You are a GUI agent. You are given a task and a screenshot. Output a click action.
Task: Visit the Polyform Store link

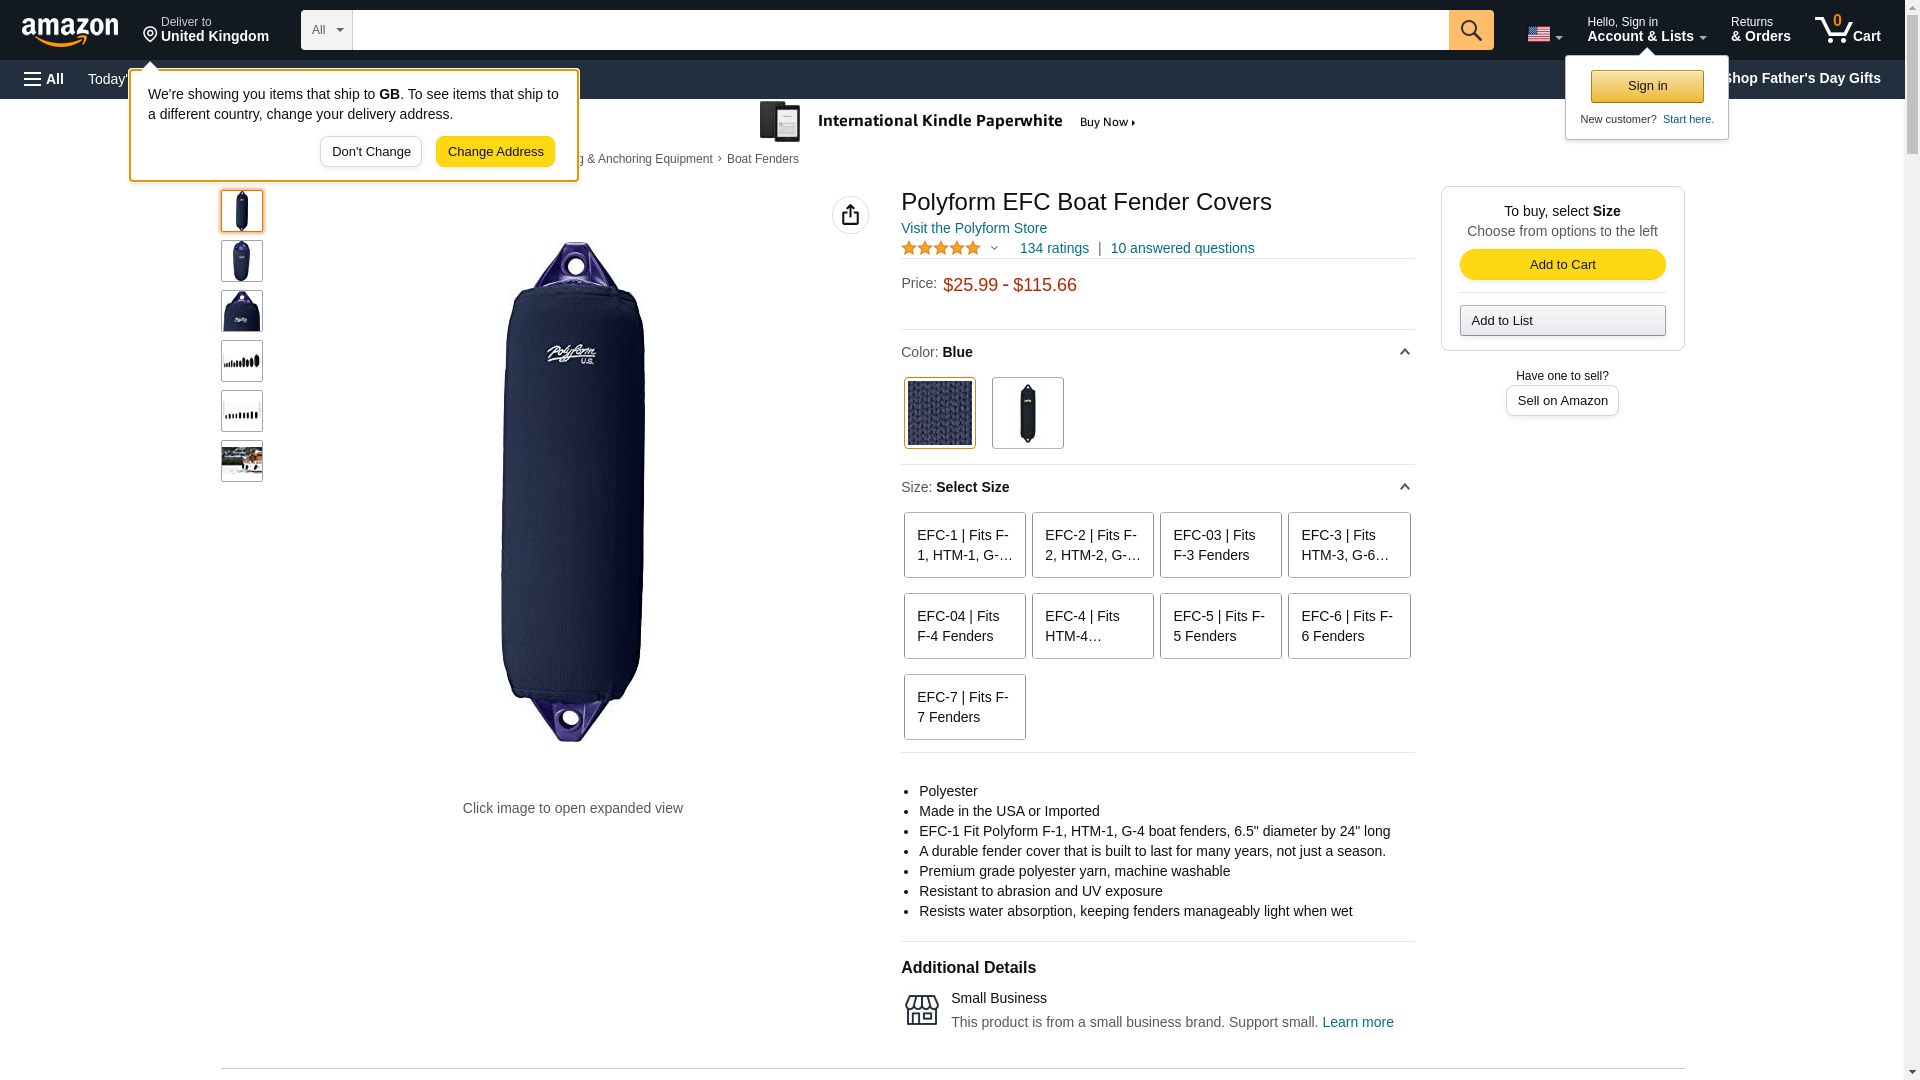973,228
